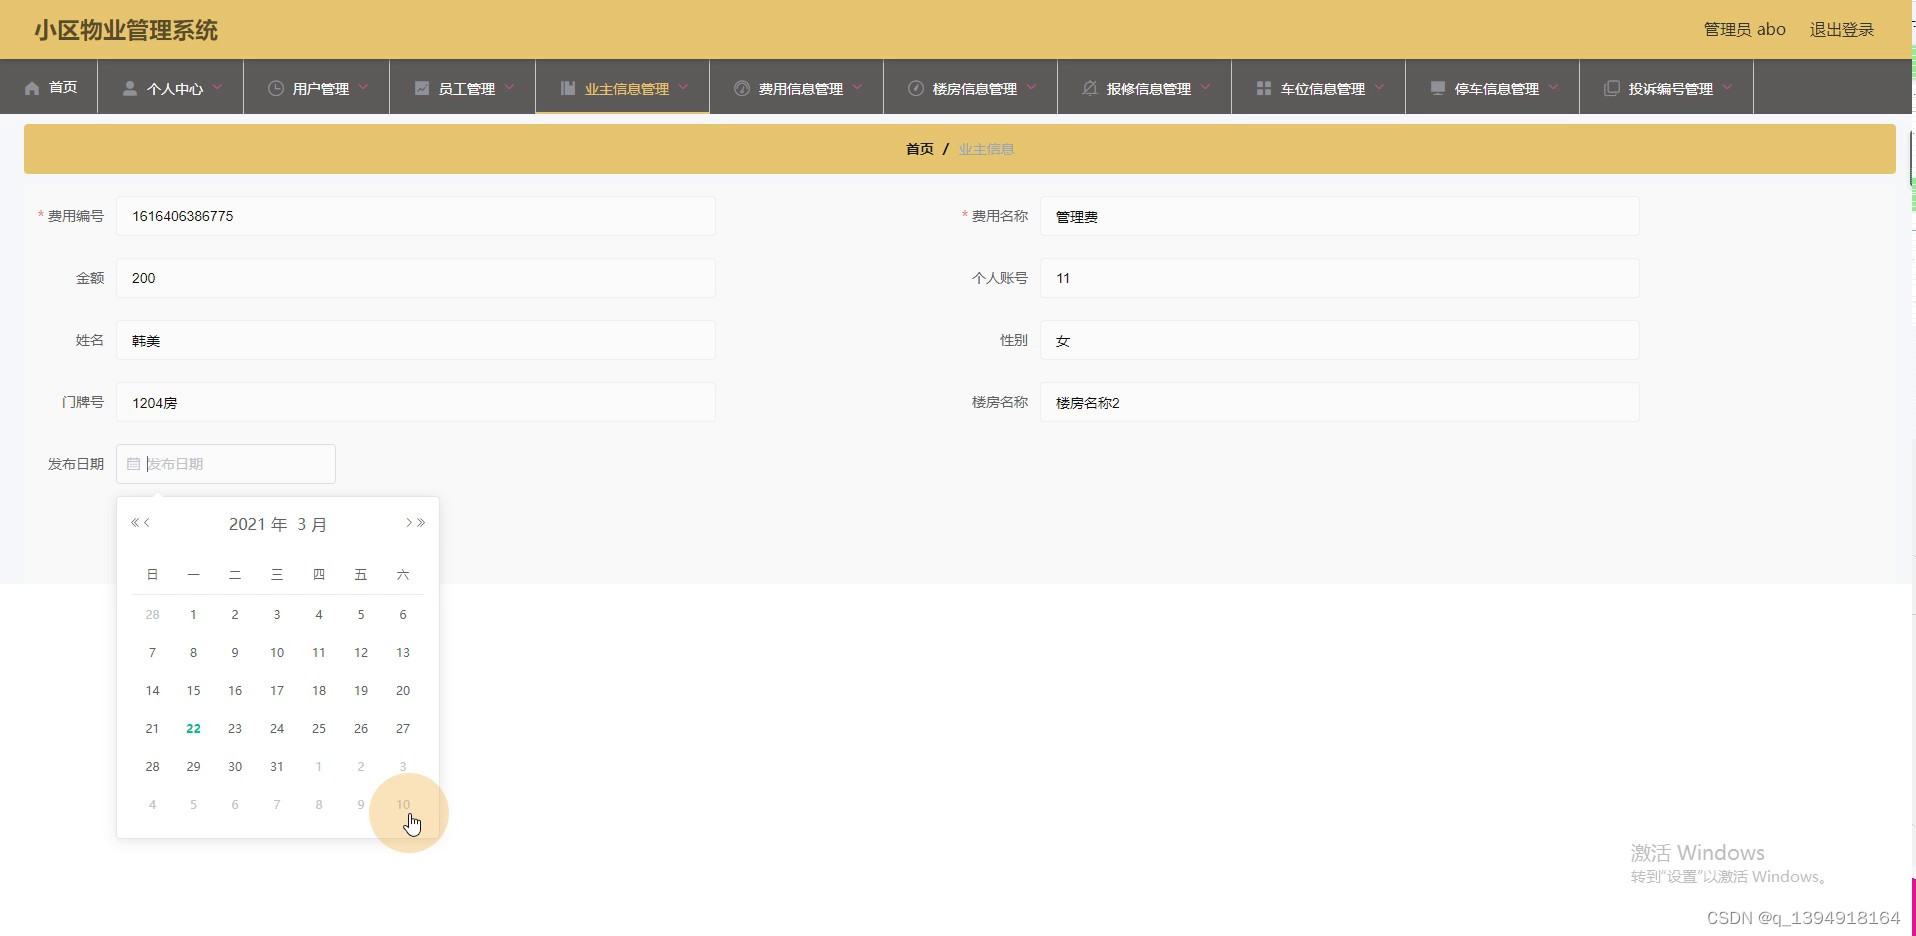Viewport: 1916px width, 936px height.
Task: Select day 24 in the calendar
Action: tap(277, 729)
